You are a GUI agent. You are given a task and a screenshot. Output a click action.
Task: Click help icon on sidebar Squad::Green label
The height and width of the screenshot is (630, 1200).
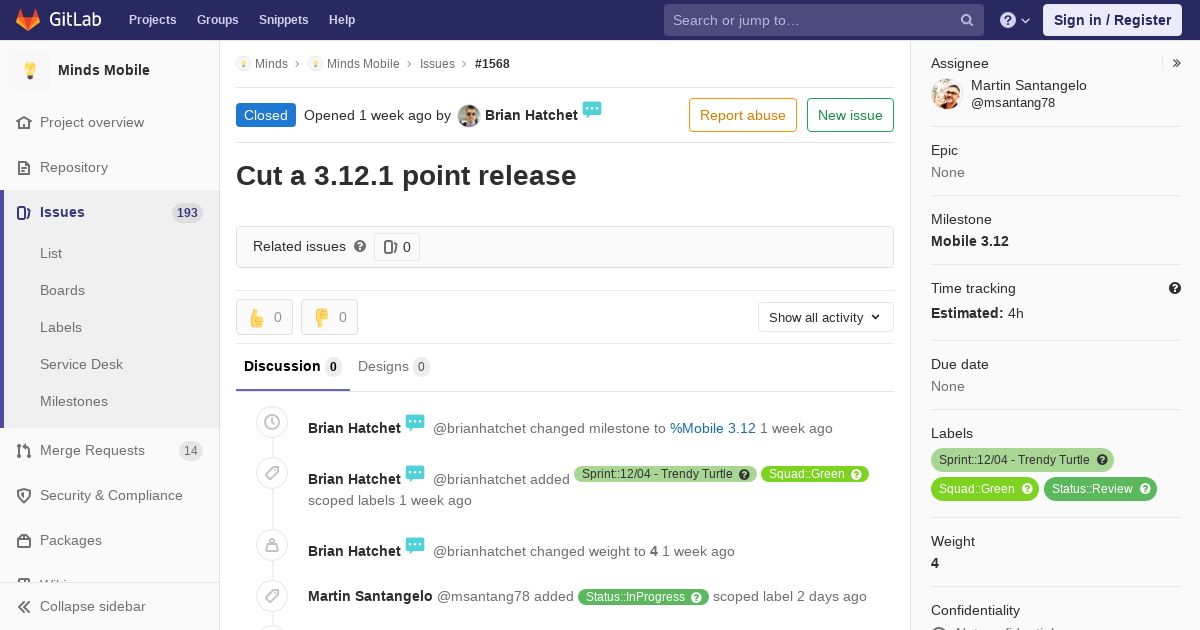[1027, 489]
